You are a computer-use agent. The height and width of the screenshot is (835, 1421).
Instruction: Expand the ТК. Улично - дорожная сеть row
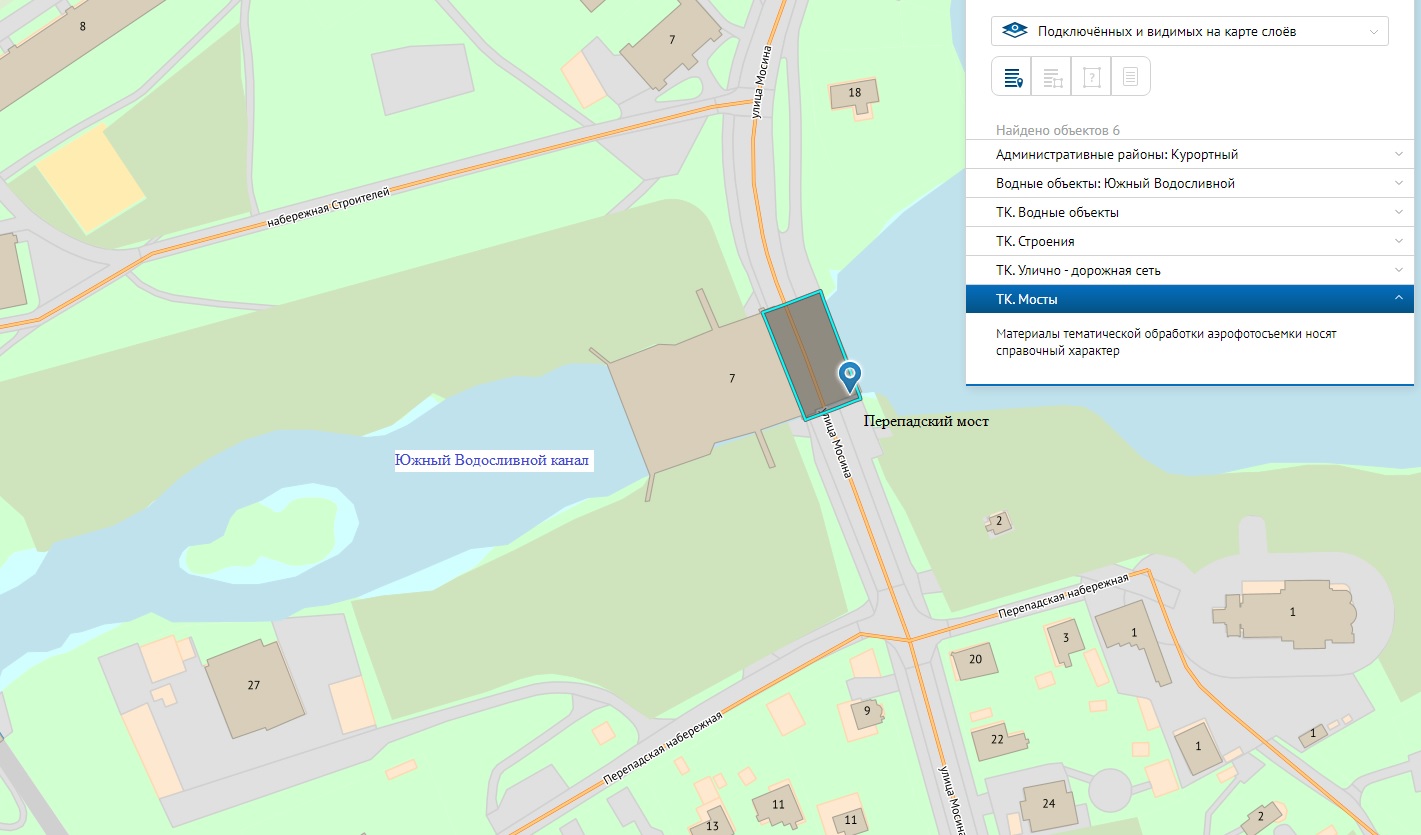click(x=1189, y=271)
